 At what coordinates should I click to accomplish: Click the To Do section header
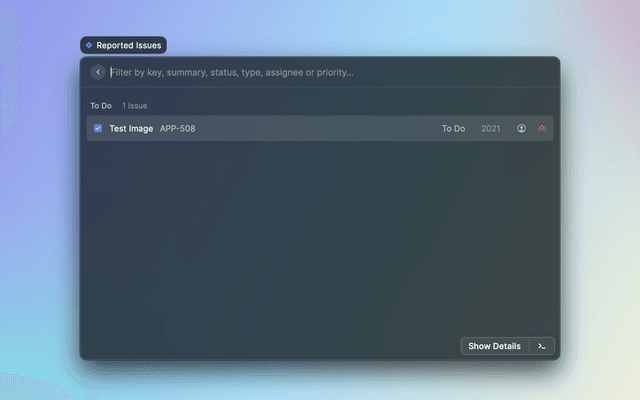(x=101, y=105)
